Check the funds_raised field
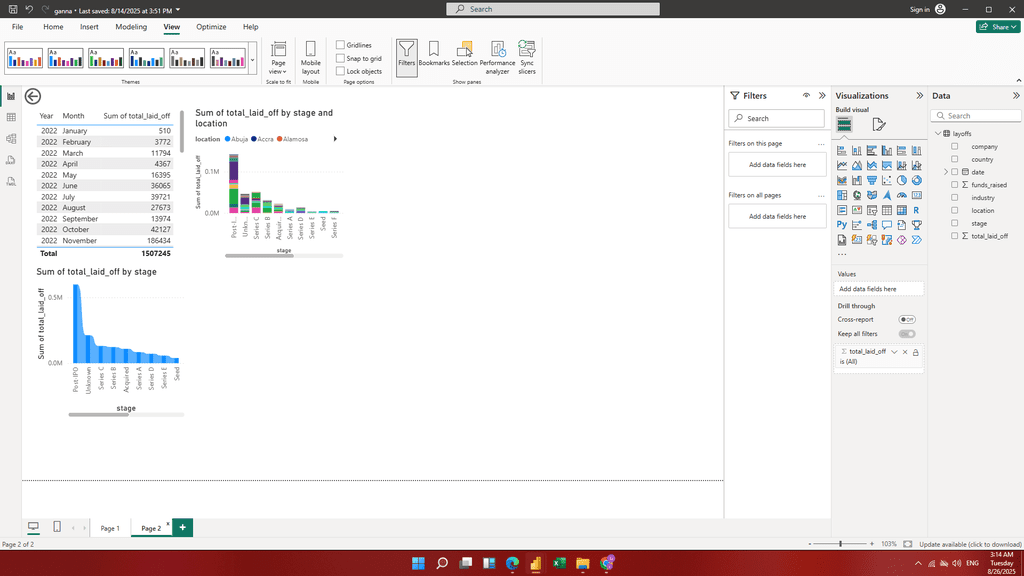1024x576 pixels. 955,185
